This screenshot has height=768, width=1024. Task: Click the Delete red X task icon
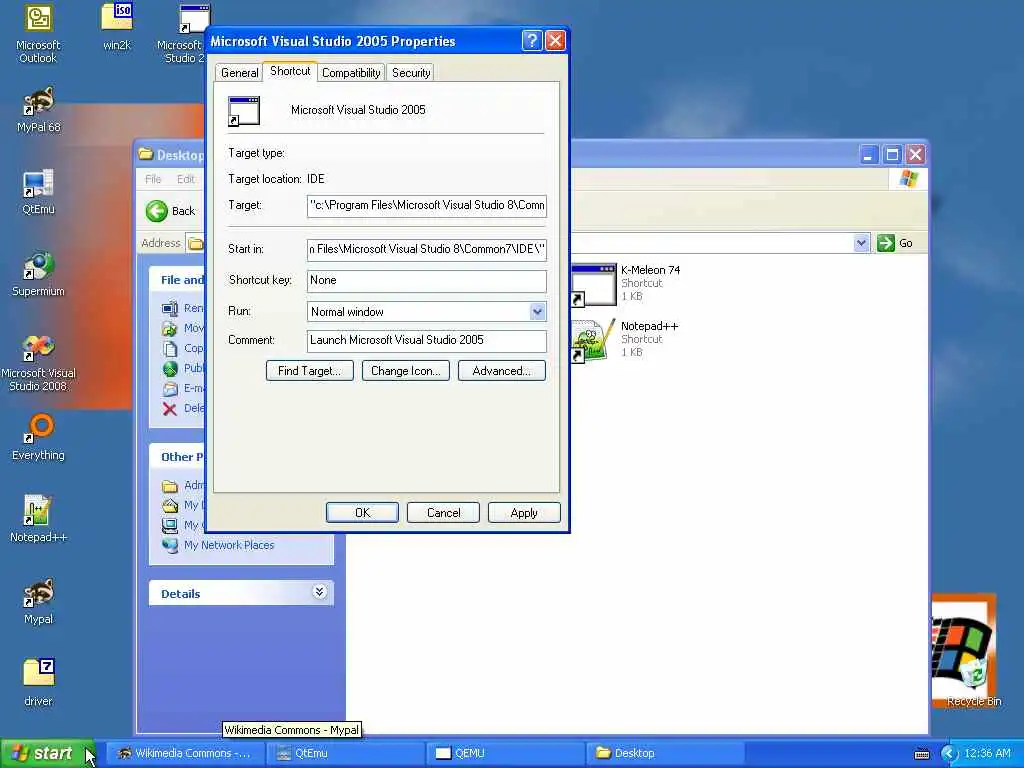point(170,409)
